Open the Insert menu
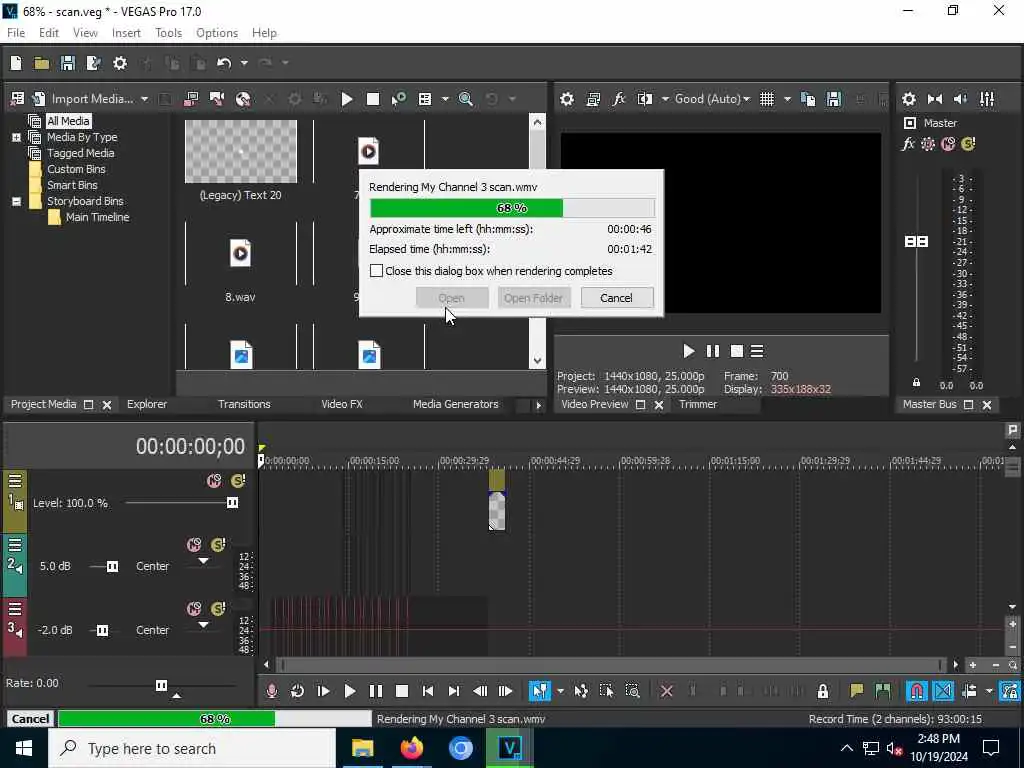 click(126, 33)
